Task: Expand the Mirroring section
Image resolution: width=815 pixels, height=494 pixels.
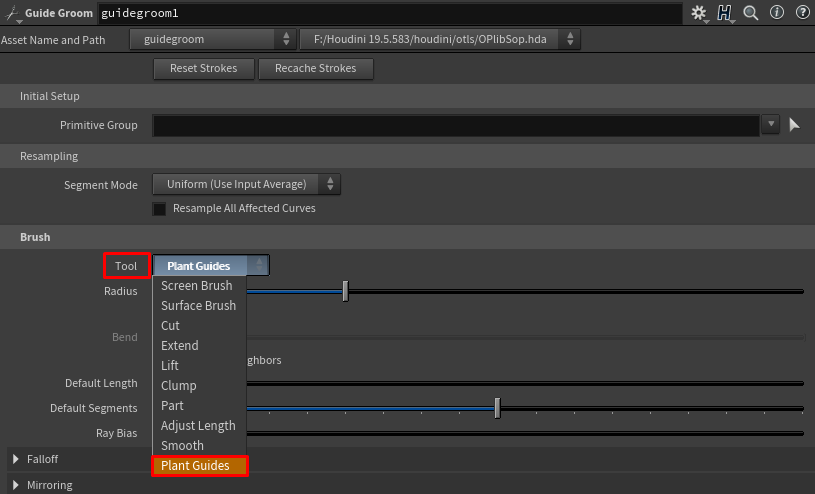Action: (17, 485)
